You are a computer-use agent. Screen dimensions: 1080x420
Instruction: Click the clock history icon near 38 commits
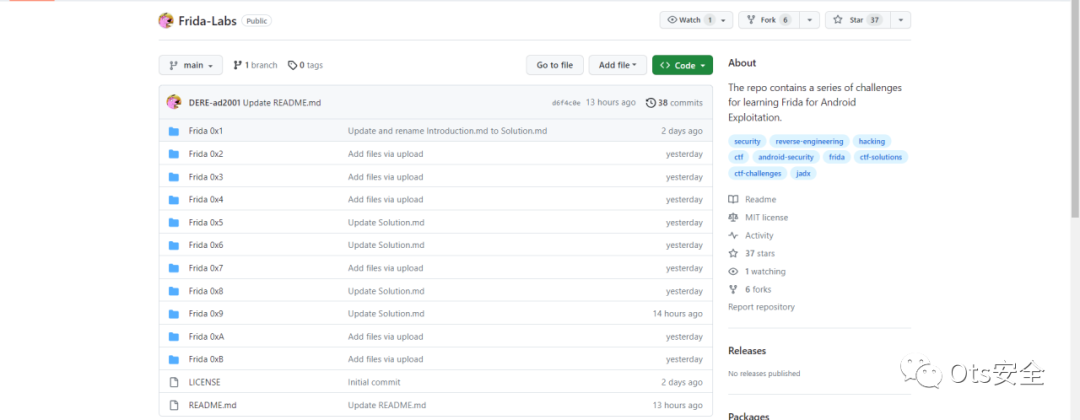(x=651, y=103)
